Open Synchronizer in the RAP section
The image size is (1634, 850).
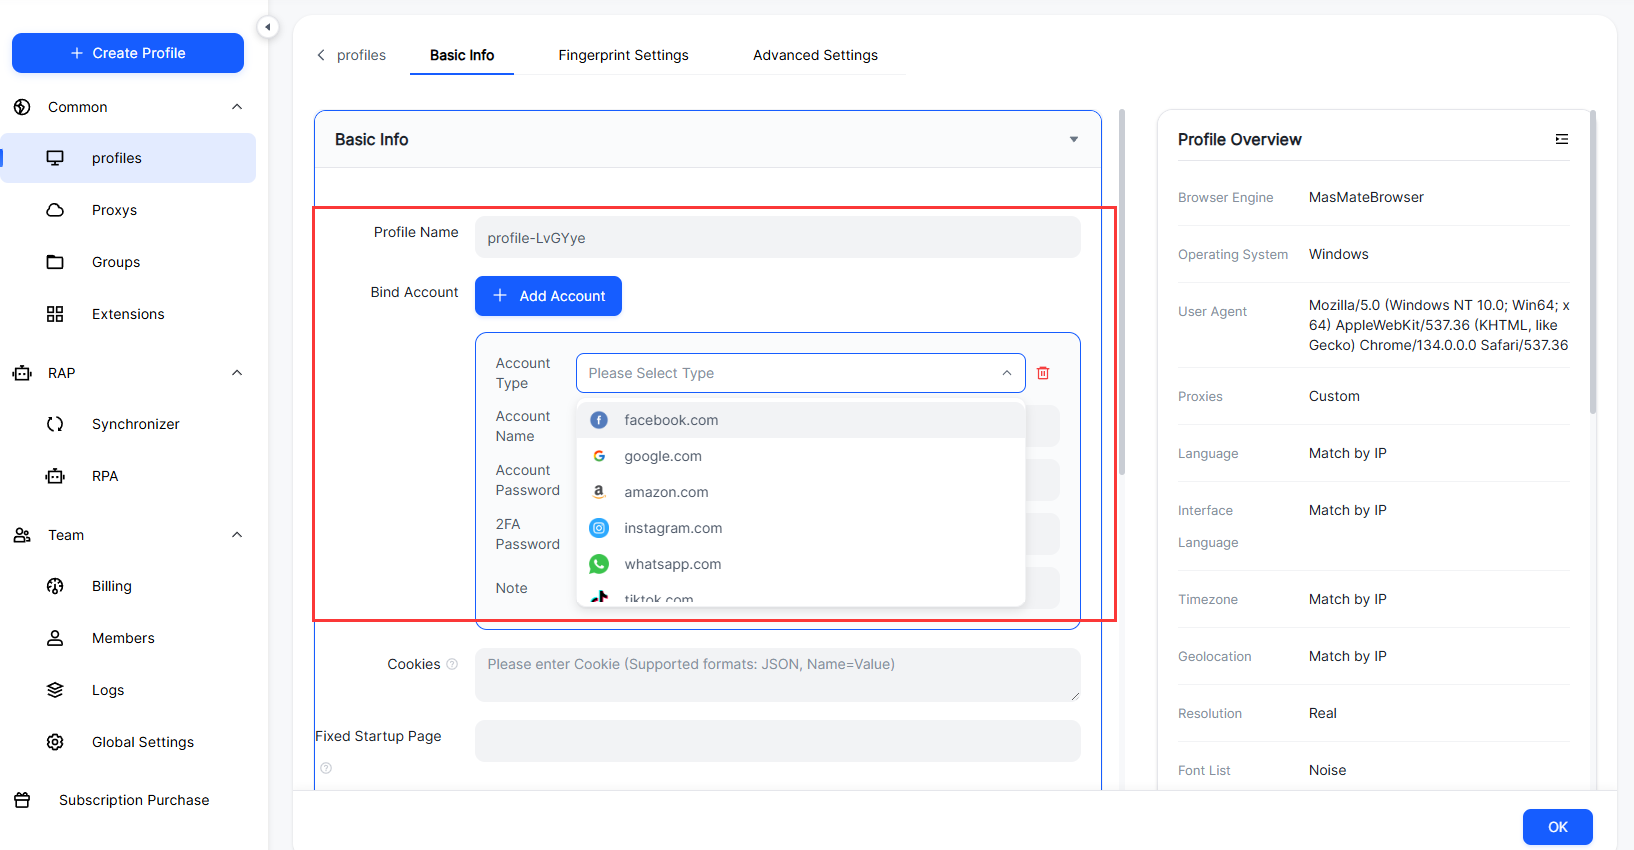click(135, 424)
